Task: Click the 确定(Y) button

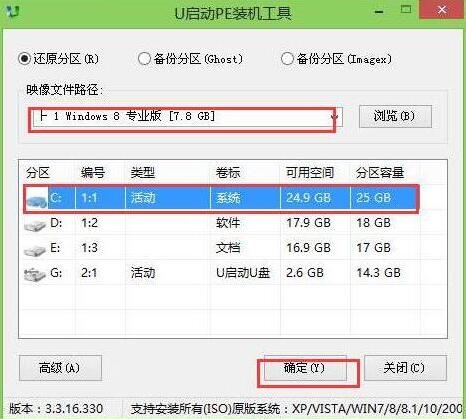Action: click(x=305, y=368)
